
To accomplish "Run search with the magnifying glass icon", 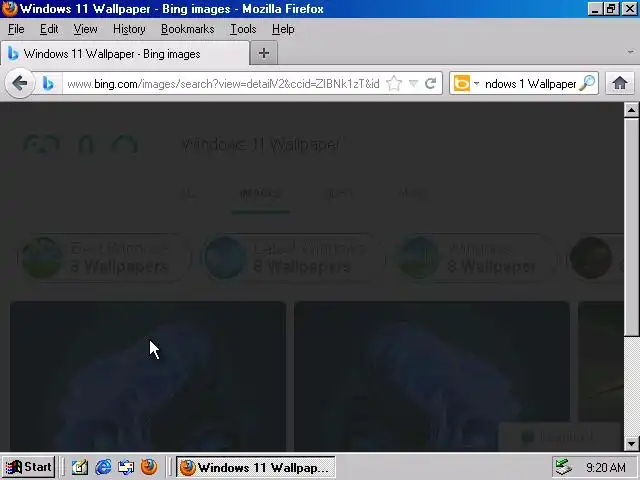I will 587,83.
